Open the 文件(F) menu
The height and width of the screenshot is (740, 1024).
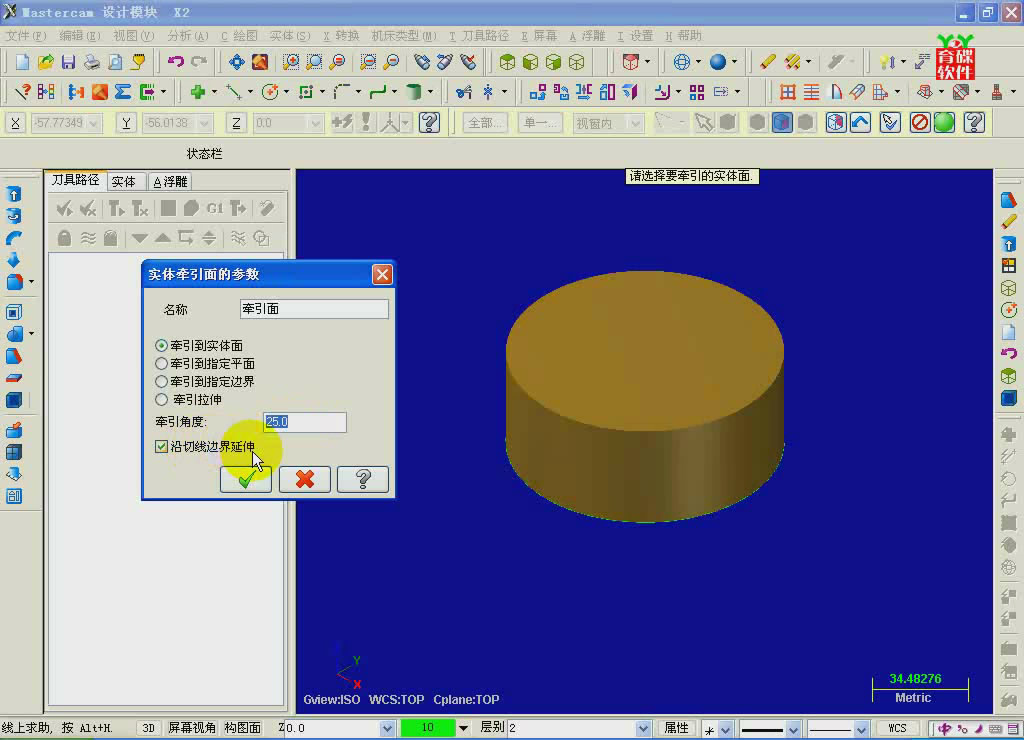(26, 36)
